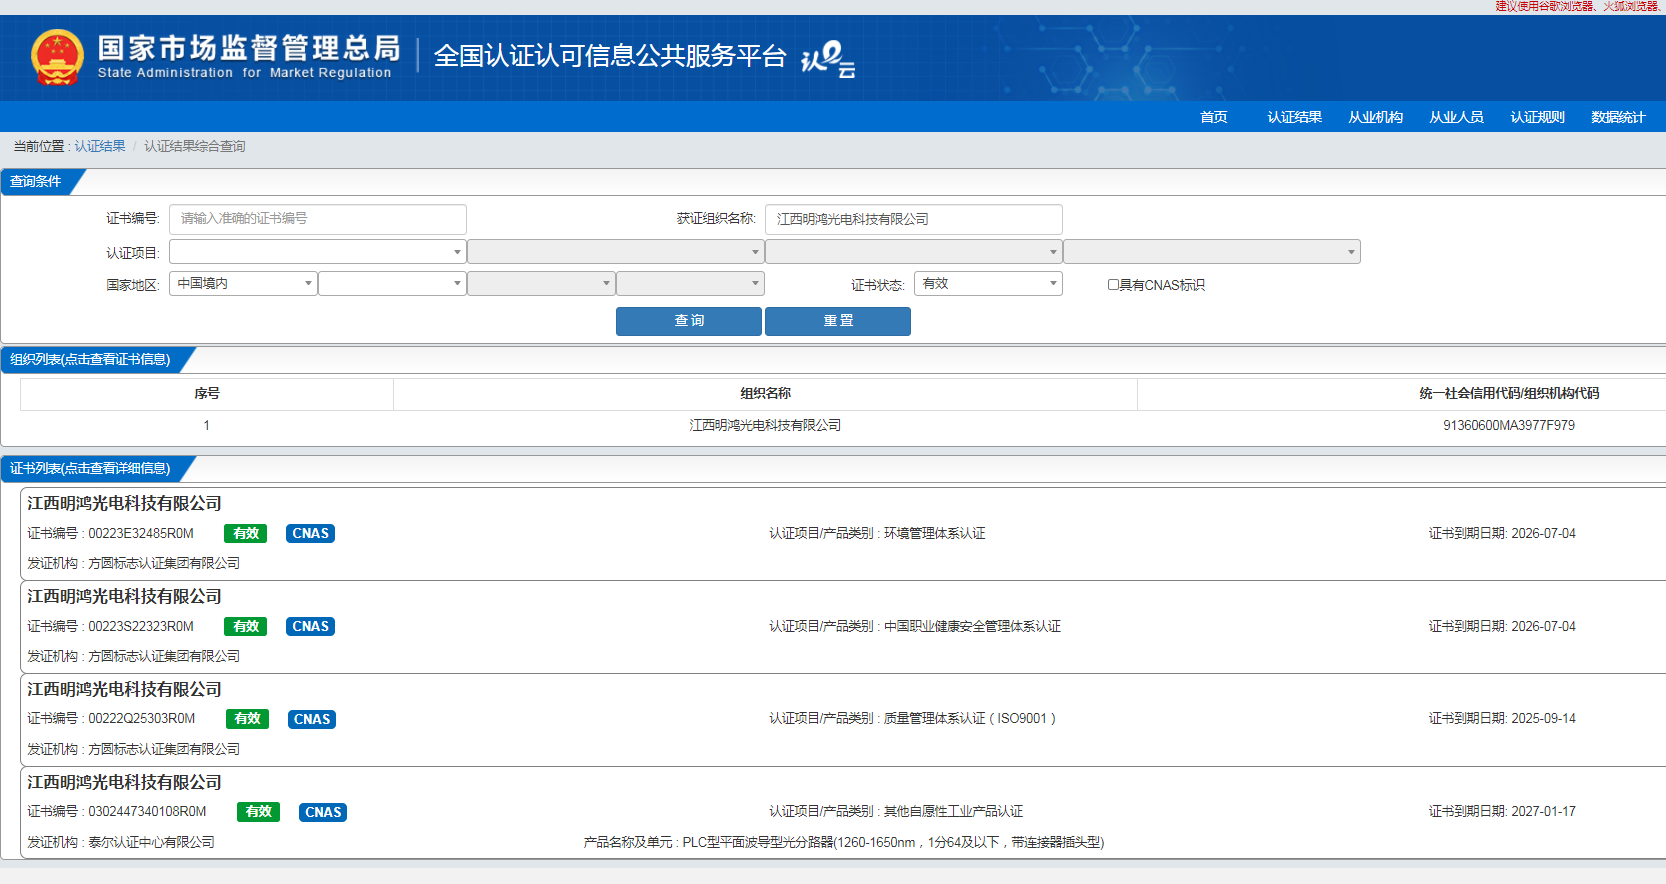Click certificate number 00223S22323R0M
The width and height of the screenshot is (1666, 884).
[141, 627]
